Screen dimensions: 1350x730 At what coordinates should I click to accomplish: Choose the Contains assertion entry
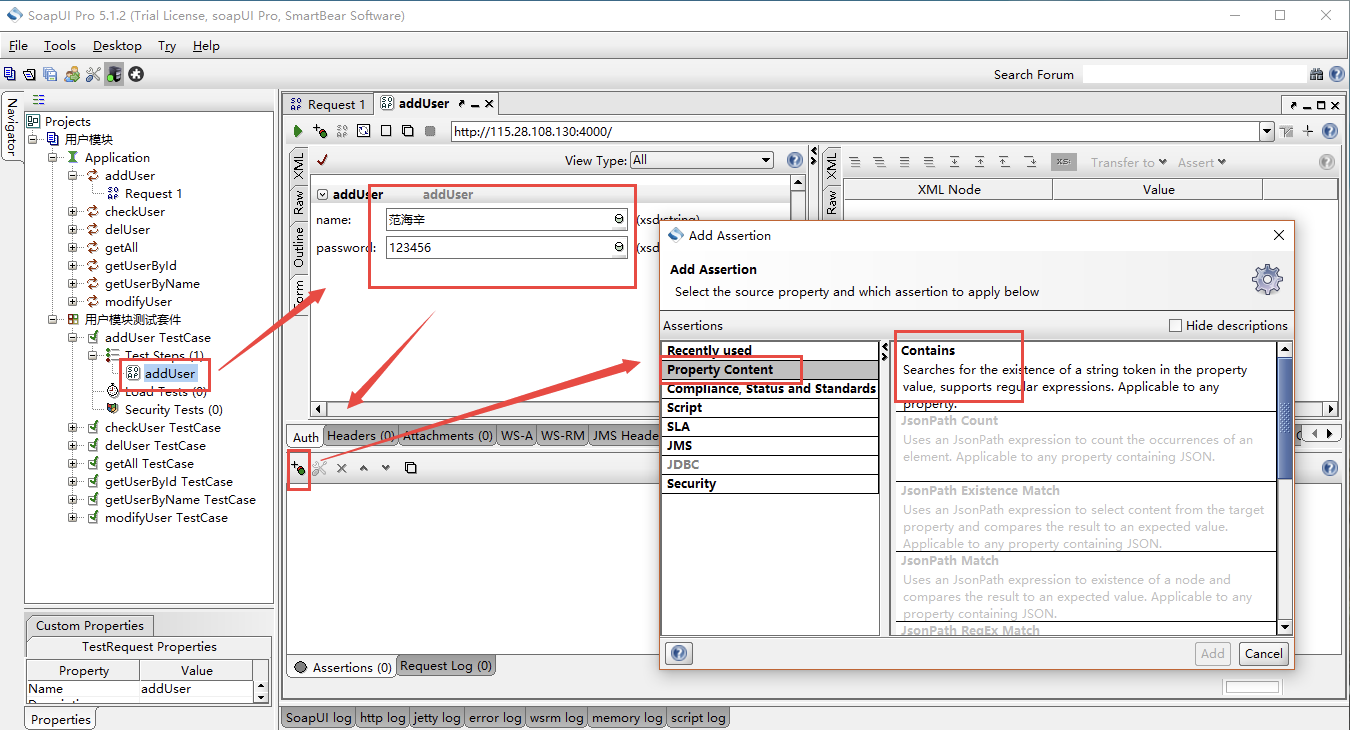(x=1086, y=377)
